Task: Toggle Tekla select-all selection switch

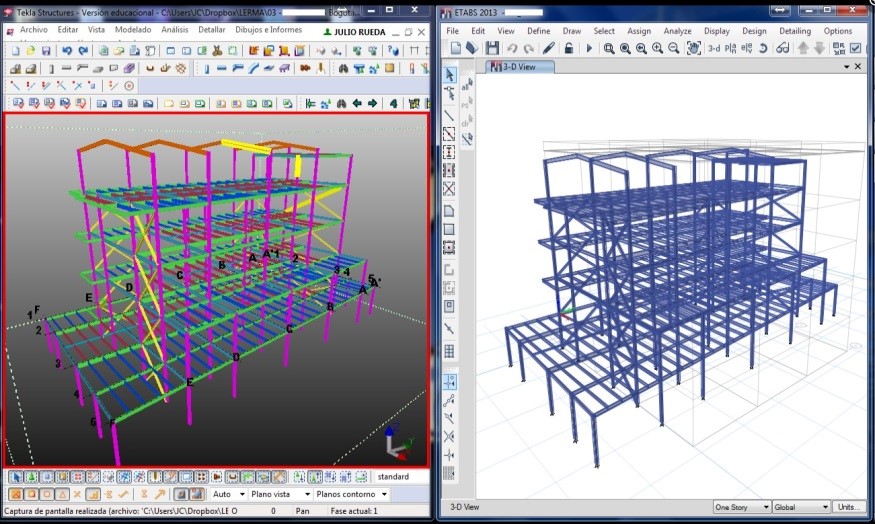Action: pyautogui.click(x=16, y=477)
